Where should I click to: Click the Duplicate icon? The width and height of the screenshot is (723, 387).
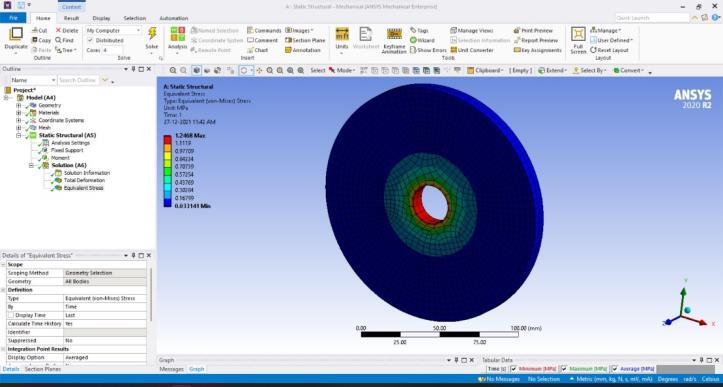pos(16,34)
